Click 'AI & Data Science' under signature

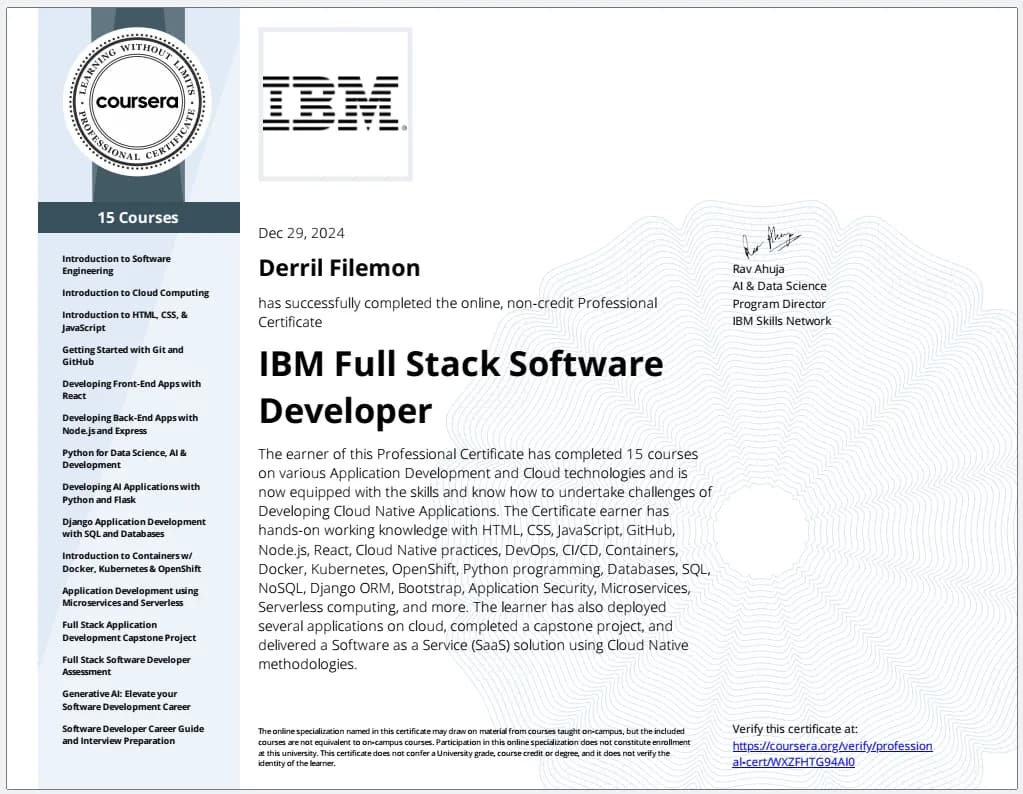[x=779, y=286]
